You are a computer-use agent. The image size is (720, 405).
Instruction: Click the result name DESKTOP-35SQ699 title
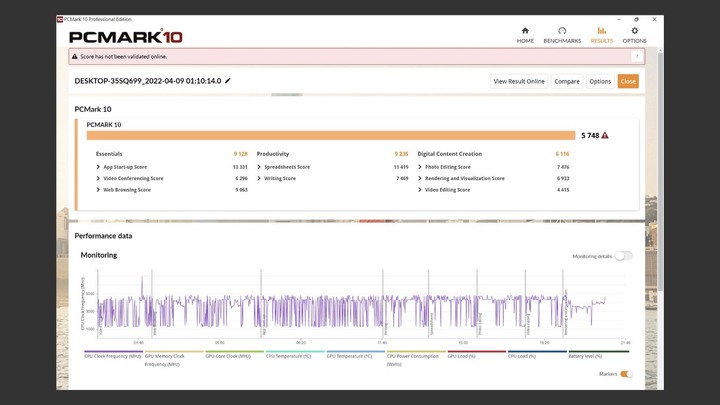click(x=148, y=81)
